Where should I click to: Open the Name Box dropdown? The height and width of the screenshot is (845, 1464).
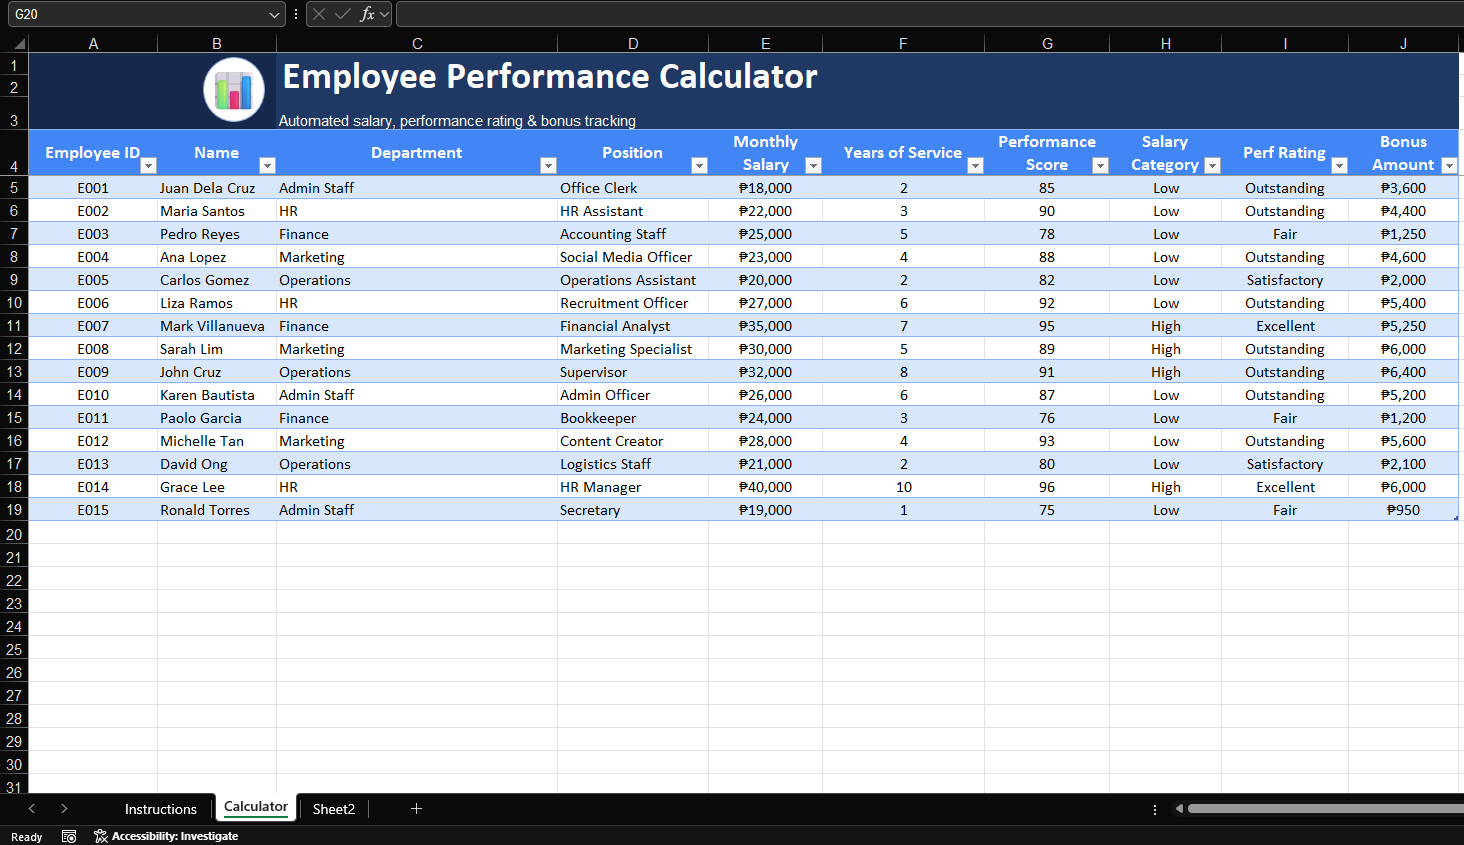[275, 14]
